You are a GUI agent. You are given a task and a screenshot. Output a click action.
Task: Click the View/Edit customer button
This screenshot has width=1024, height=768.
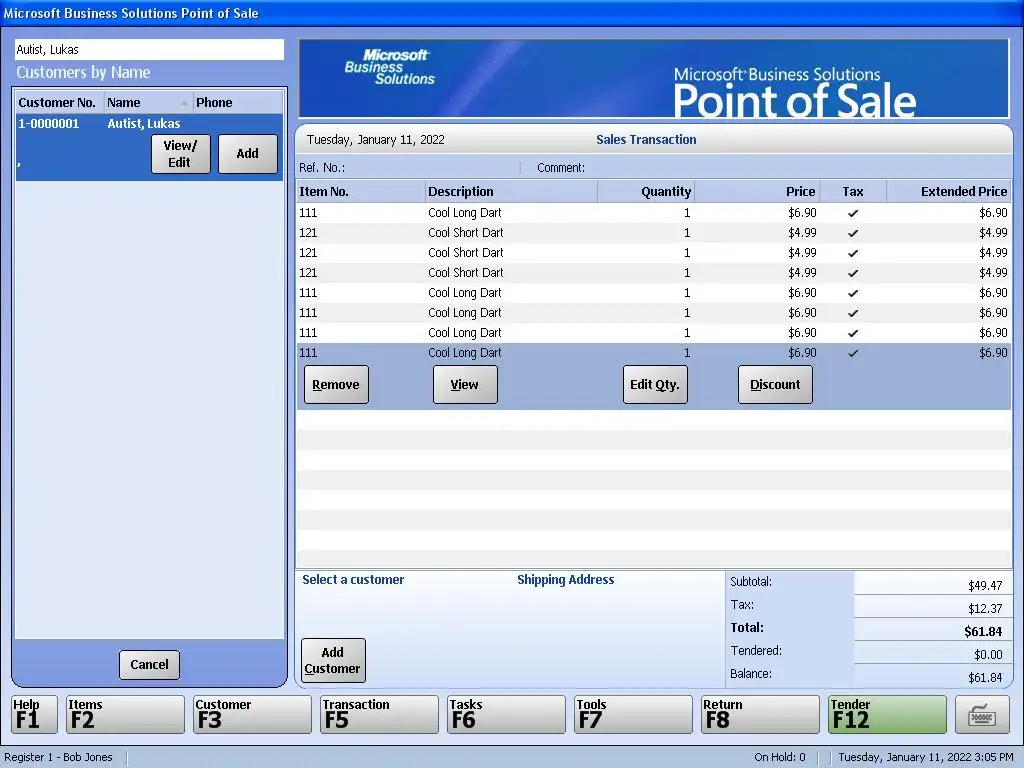(180, 154)
